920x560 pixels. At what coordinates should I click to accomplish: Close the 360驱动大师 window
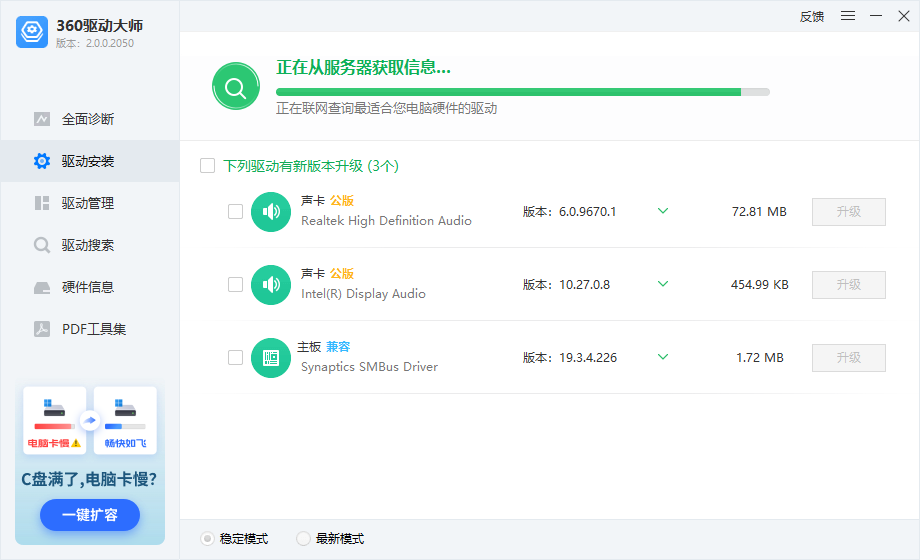[904, 16]
